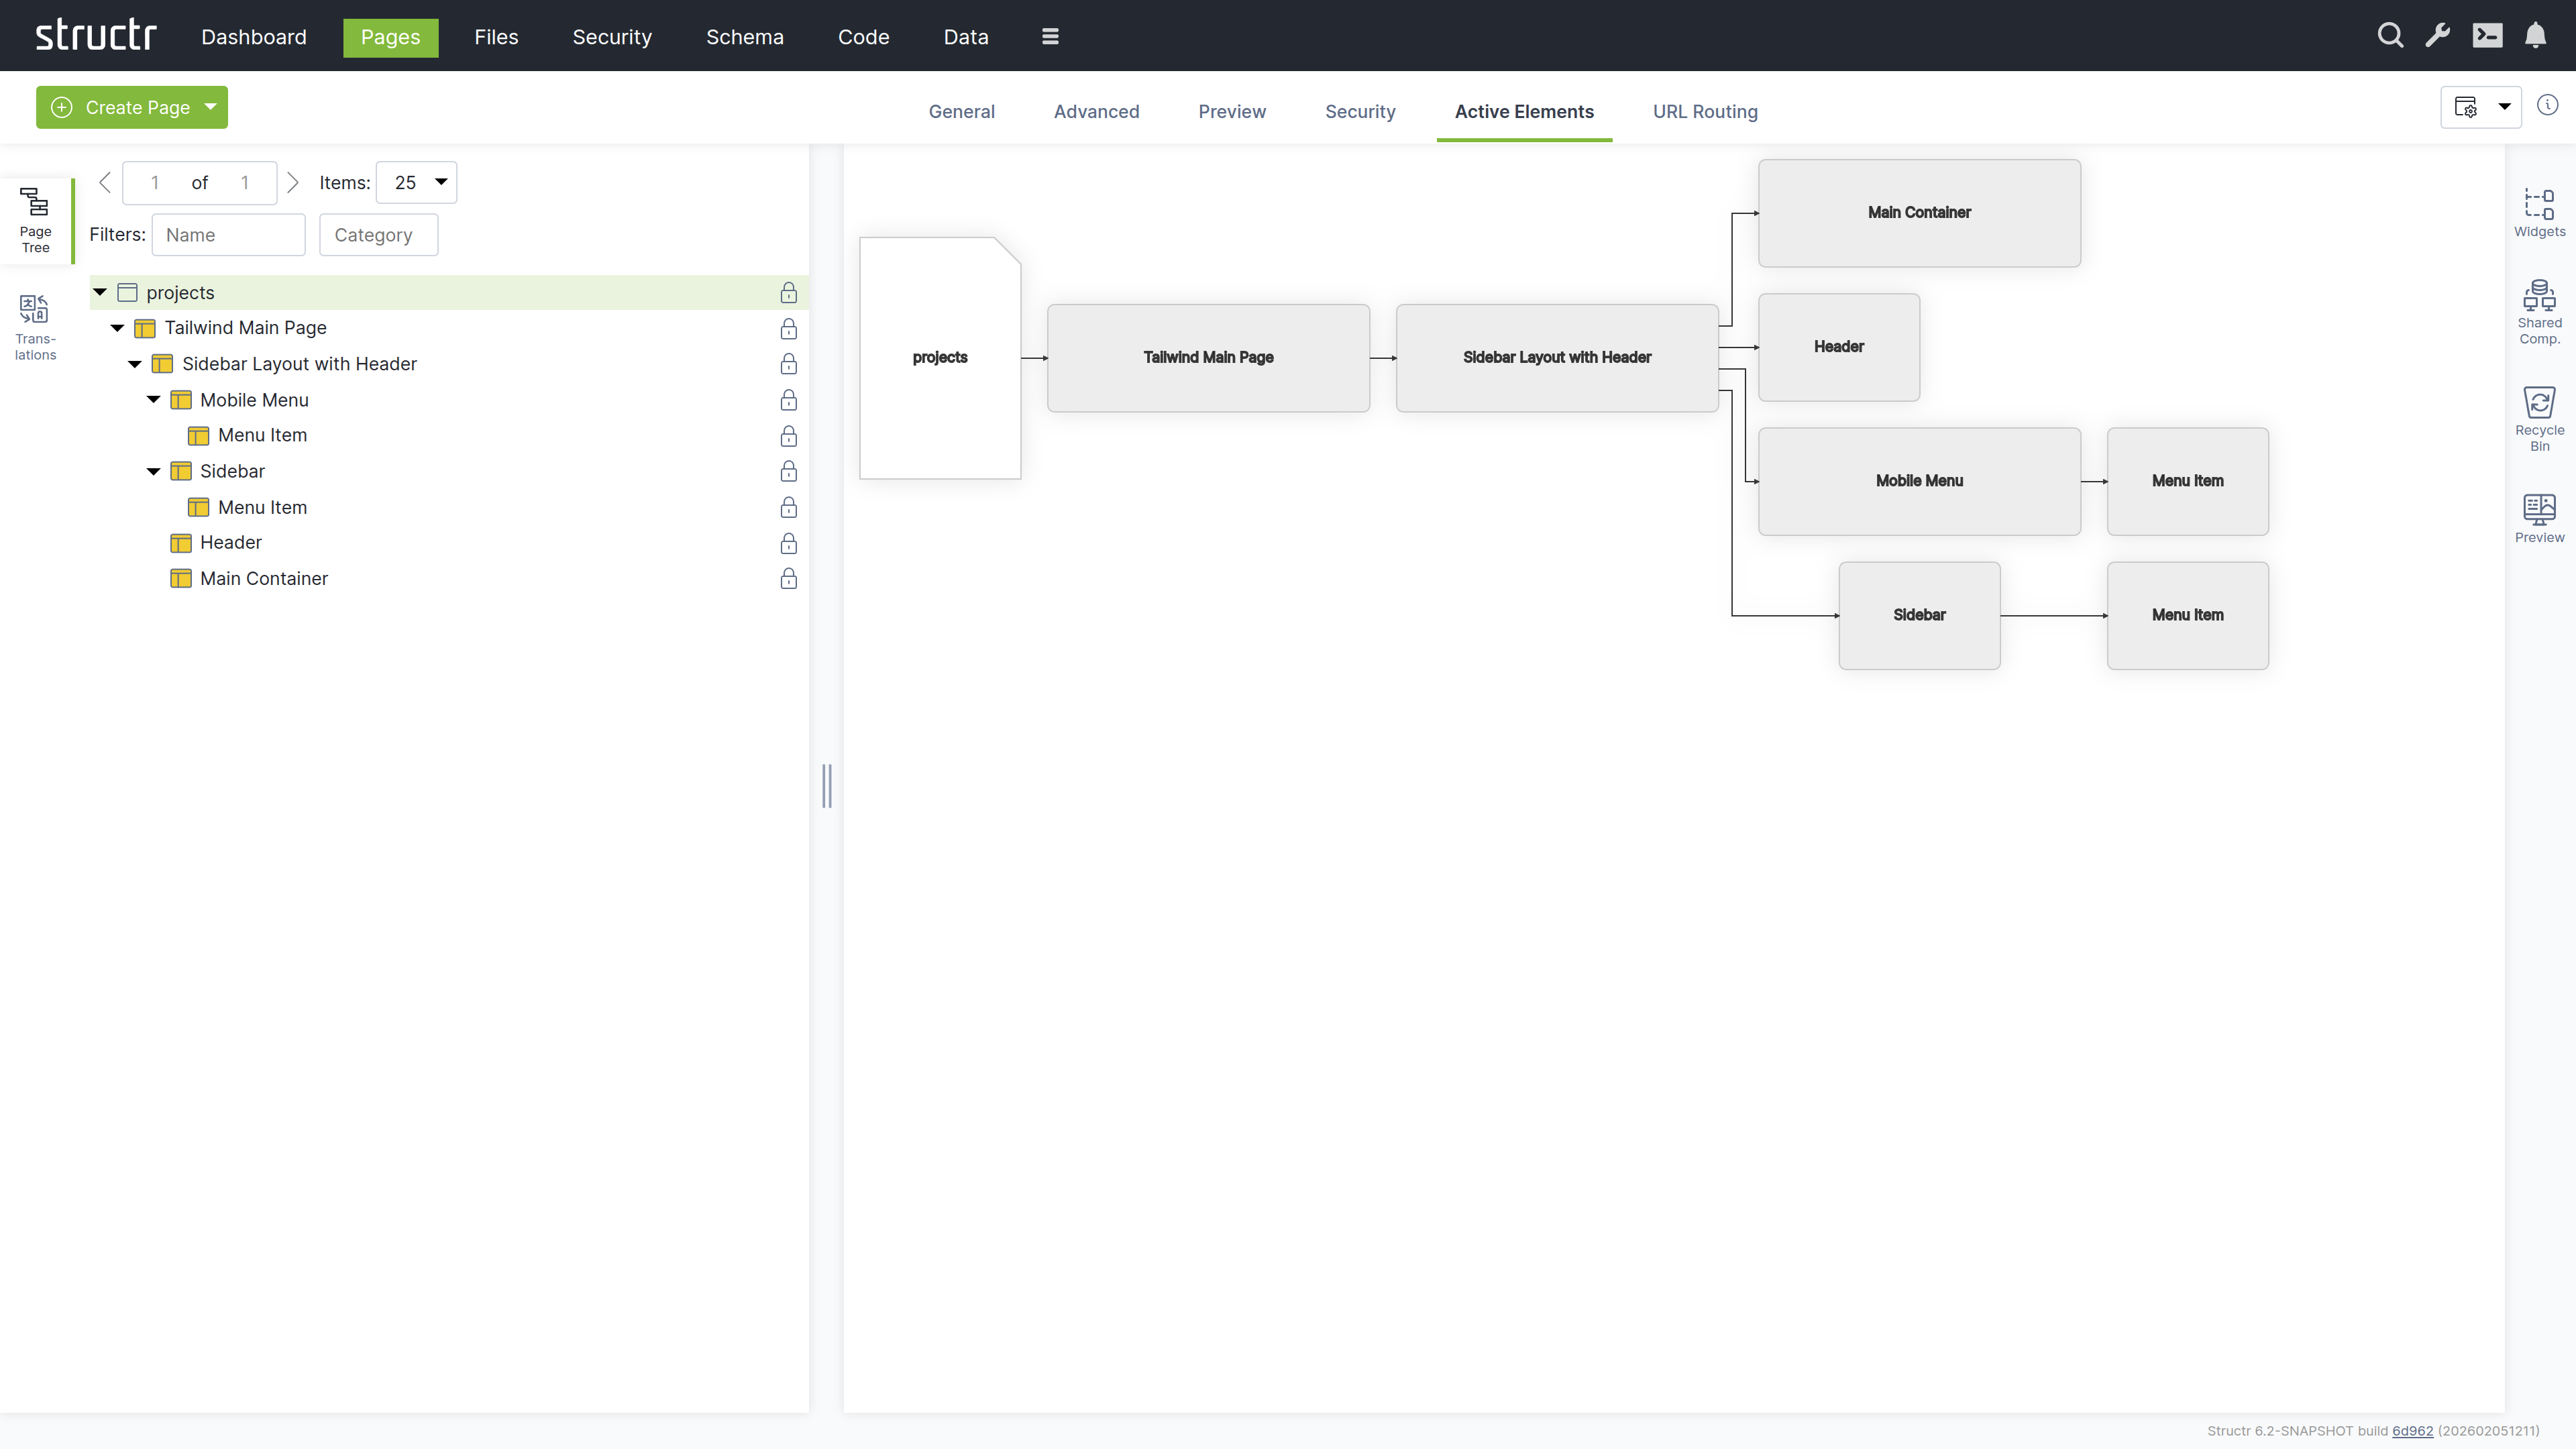Open the Create Page dropdown arrow
The width and height of the screenshot is (2576, 1449).
tap(211, 107)
